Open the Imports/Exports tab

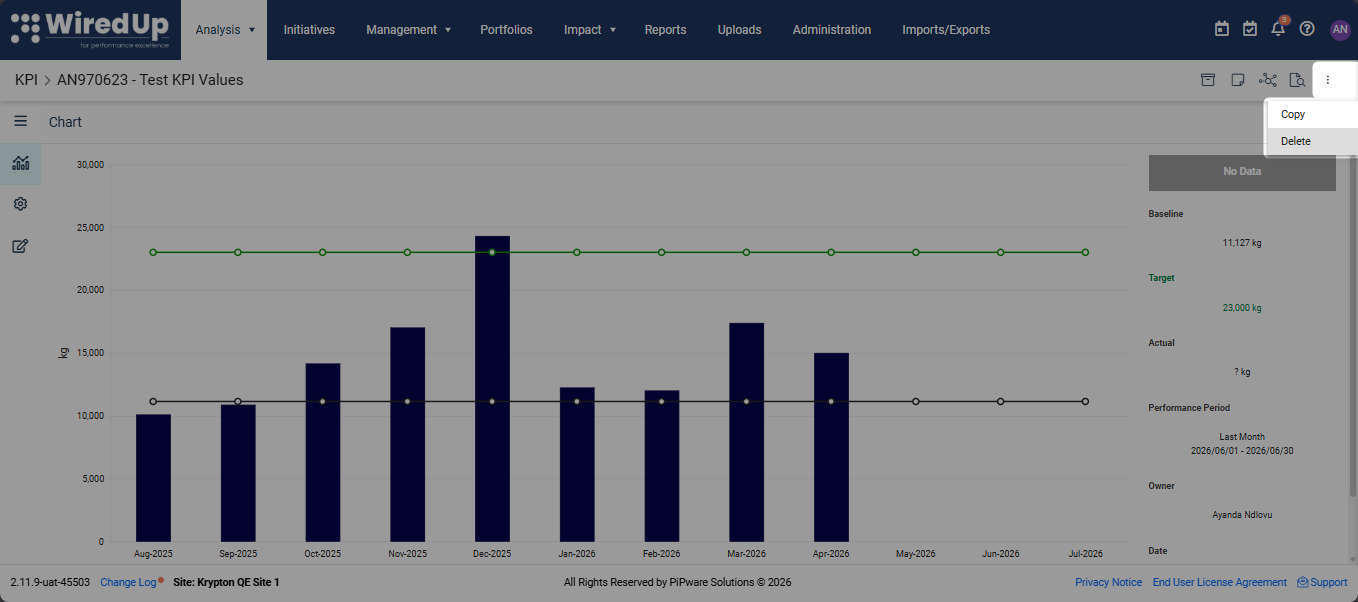946,30
